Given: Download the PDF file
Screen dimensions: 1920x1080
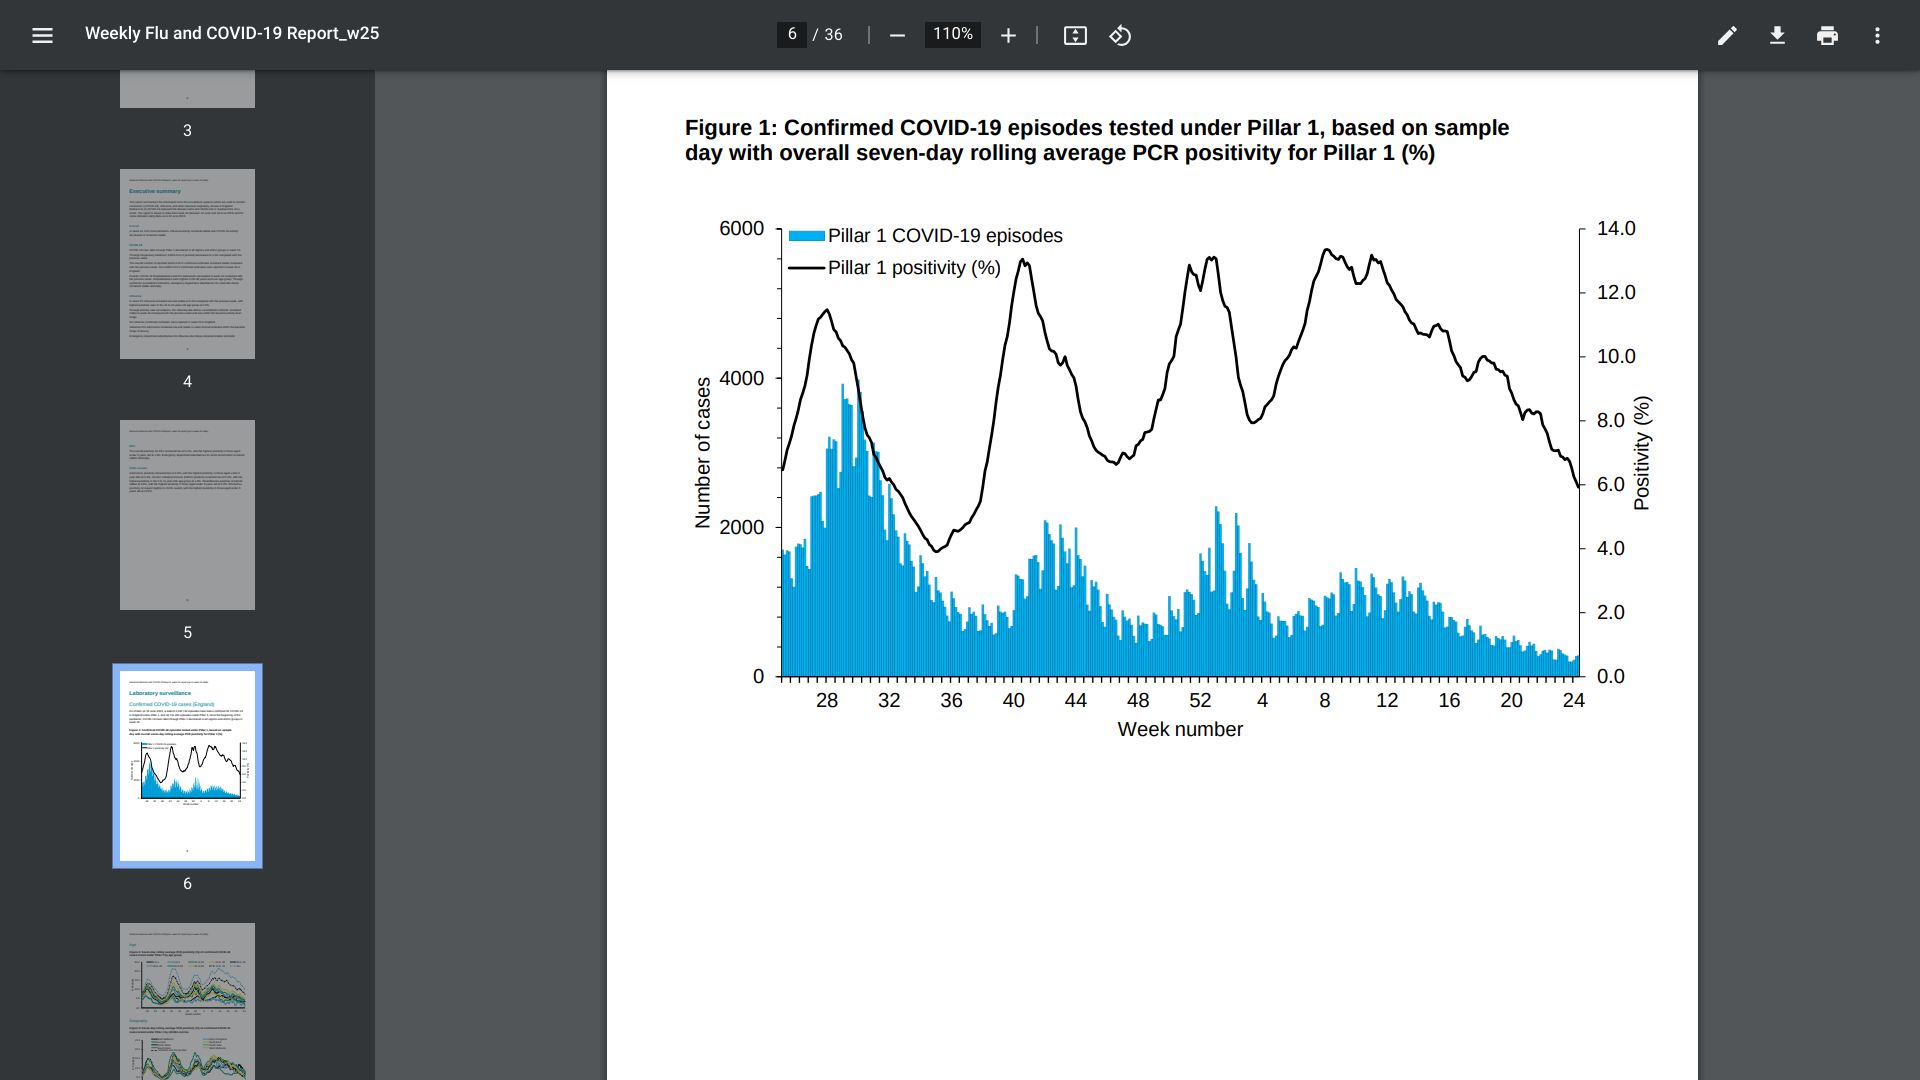Looking at the screenshot, I should click(x=1777, y=36).
